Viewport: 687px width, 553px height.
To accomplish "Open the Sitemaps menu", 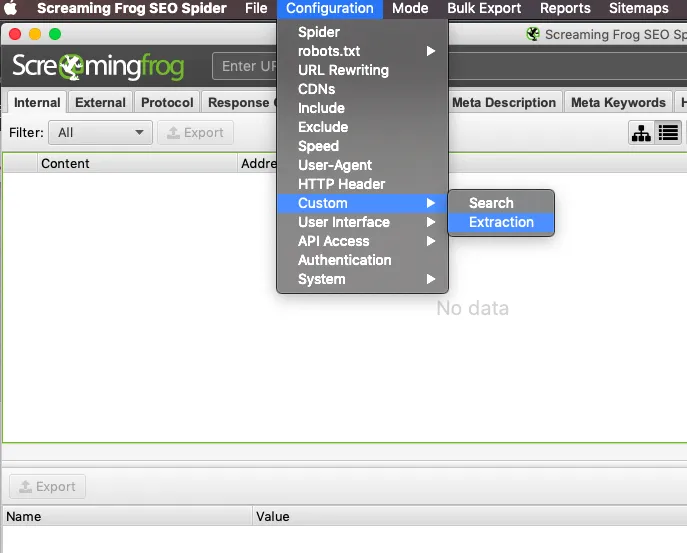I will tap(638, 8).
